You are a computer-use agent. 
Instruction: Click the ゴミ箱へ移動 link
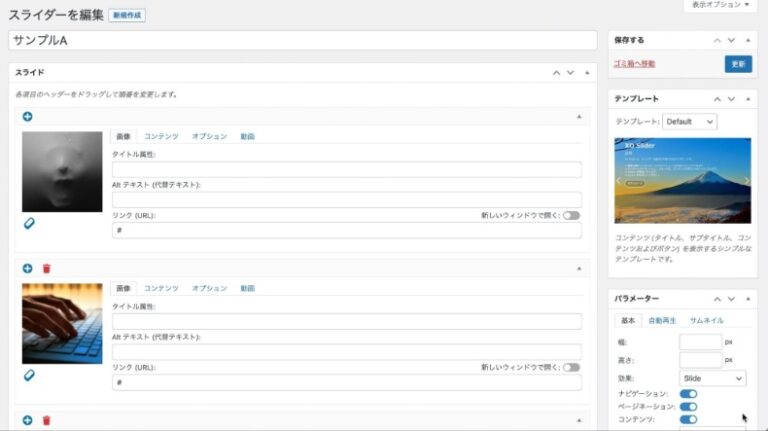[x=635, y=64]
